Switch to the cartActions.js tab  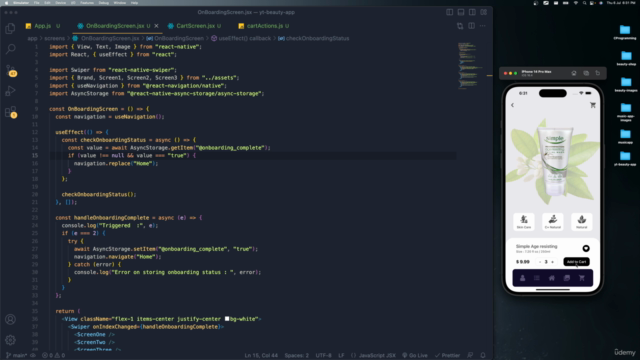click(264, 26)
